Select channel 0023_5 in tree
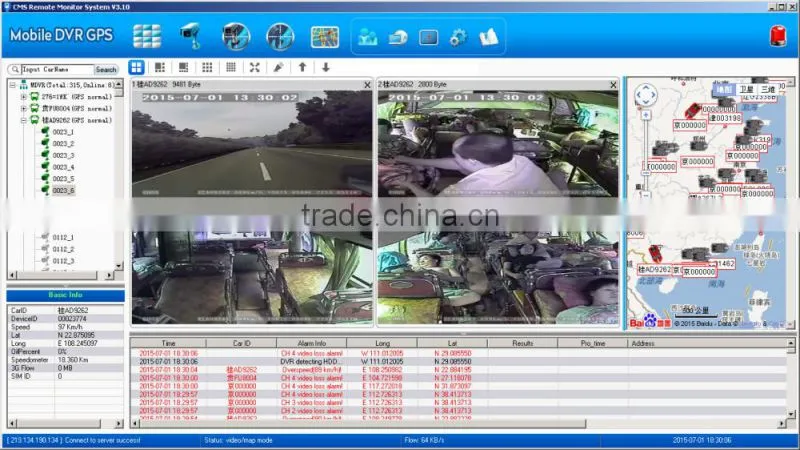Screen dimensions: 800x450 63,179
